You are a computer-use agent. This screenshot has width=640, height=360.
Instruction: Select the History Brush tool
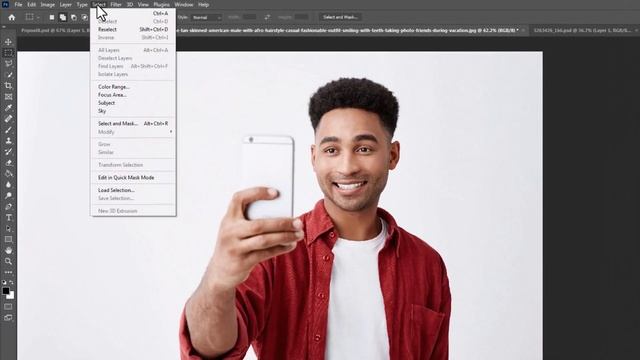[8, 151]
